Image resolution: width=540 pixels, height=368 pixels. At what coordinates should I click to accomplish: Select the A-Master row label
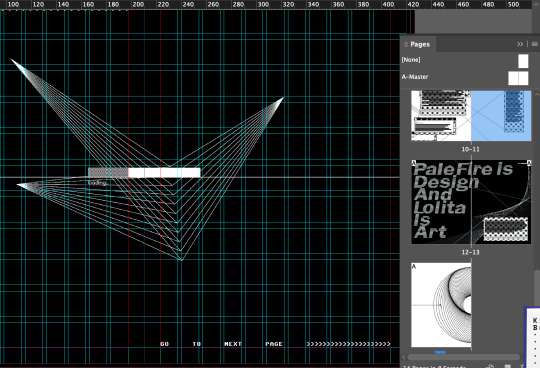click(415, 77)
